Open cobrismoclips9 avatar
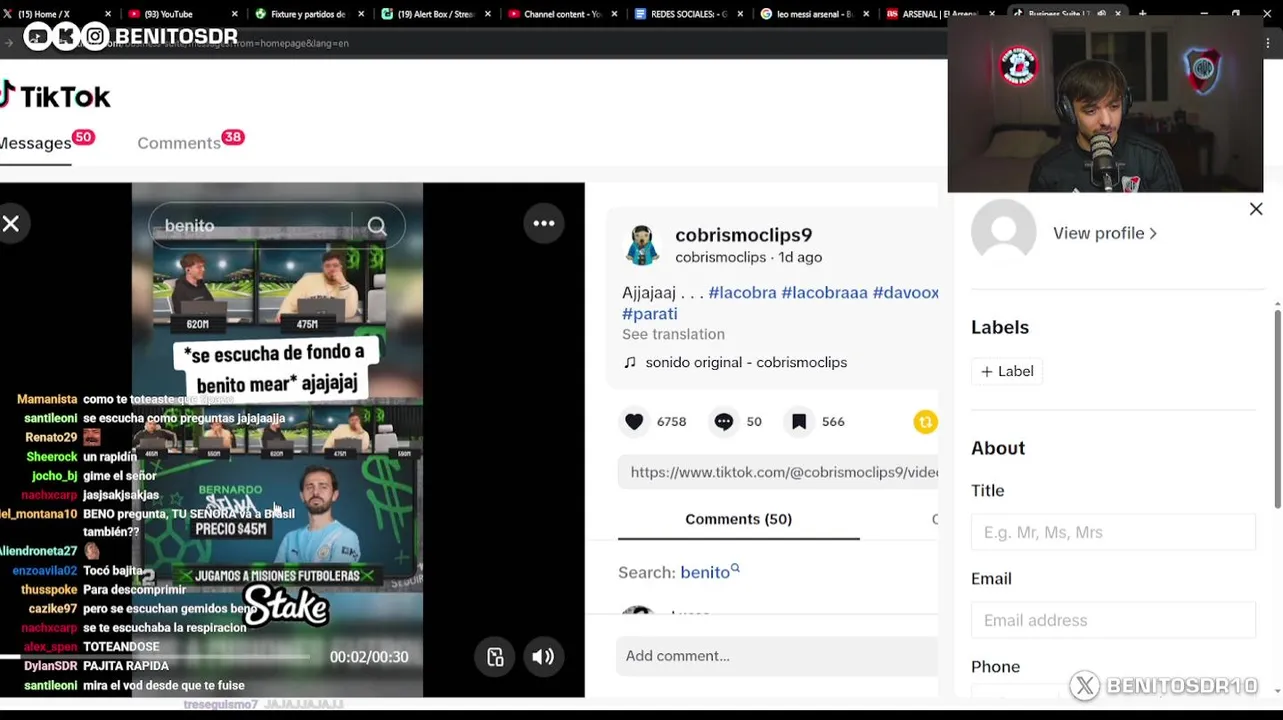This screenshot has height=720, width=1283. [642, 245]
